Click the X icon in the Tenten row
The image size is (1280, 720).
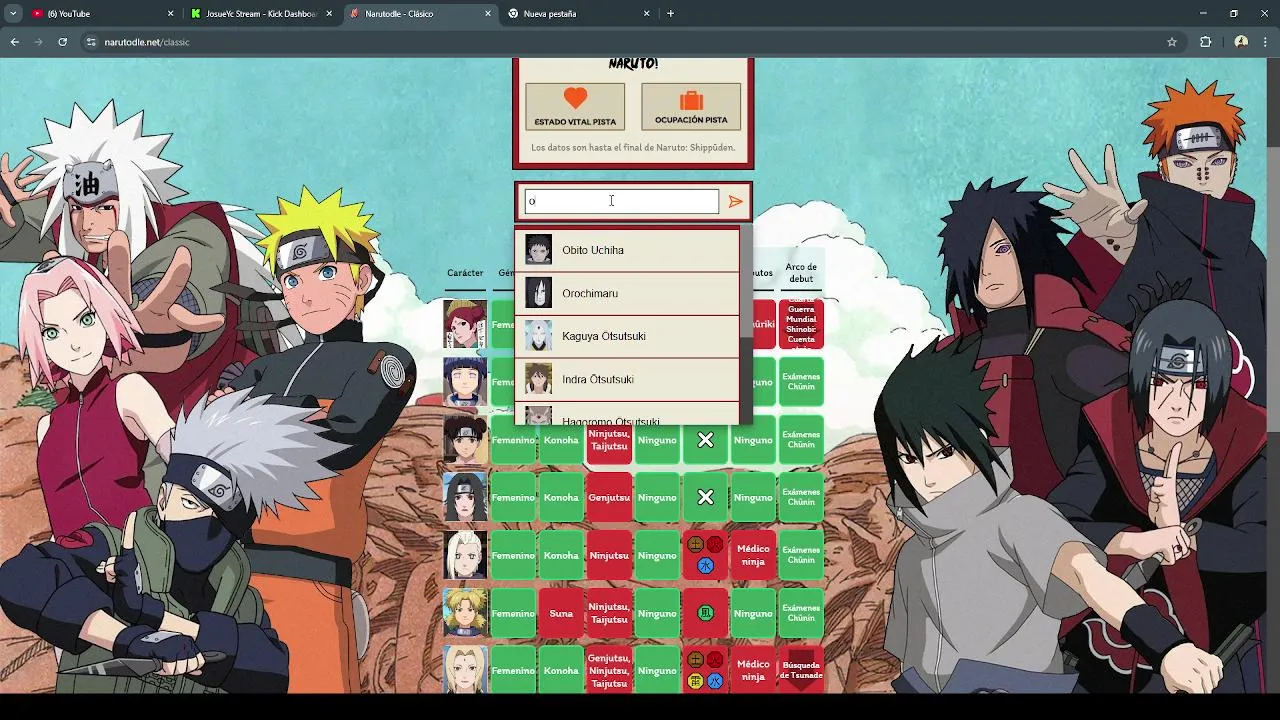click(705, 440)
